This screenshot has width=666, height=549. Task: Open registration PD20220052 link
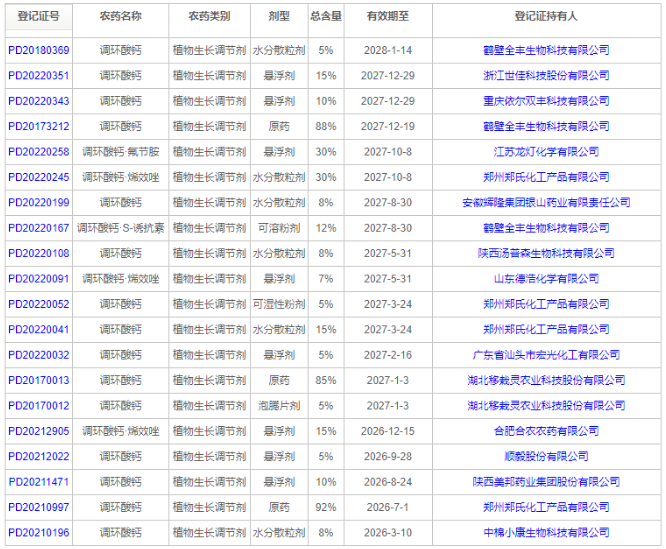pyautogui.click(x=39, y=304)
